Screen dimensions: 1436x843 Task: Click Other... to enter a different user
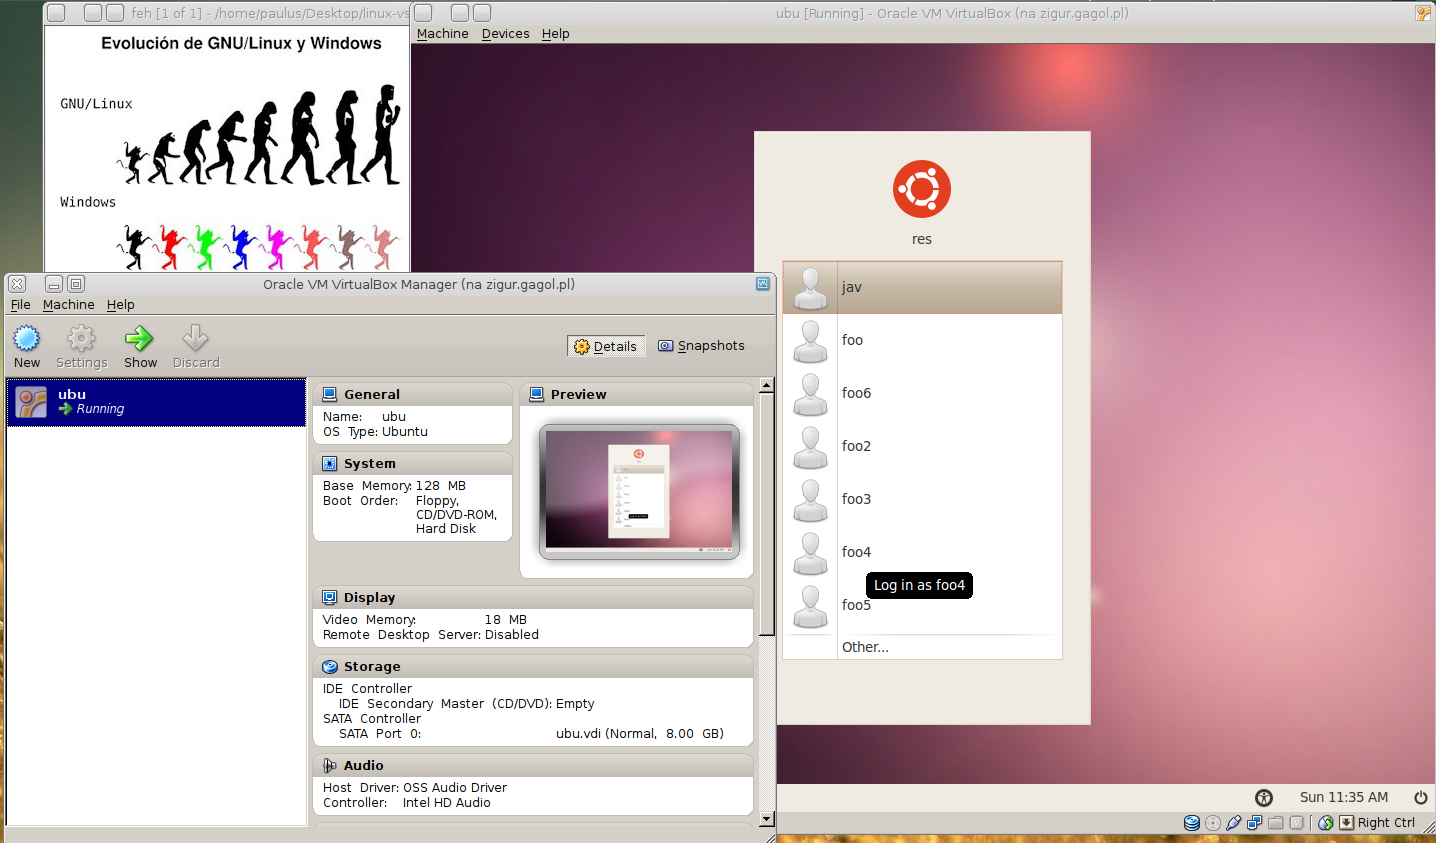point(865,647)
